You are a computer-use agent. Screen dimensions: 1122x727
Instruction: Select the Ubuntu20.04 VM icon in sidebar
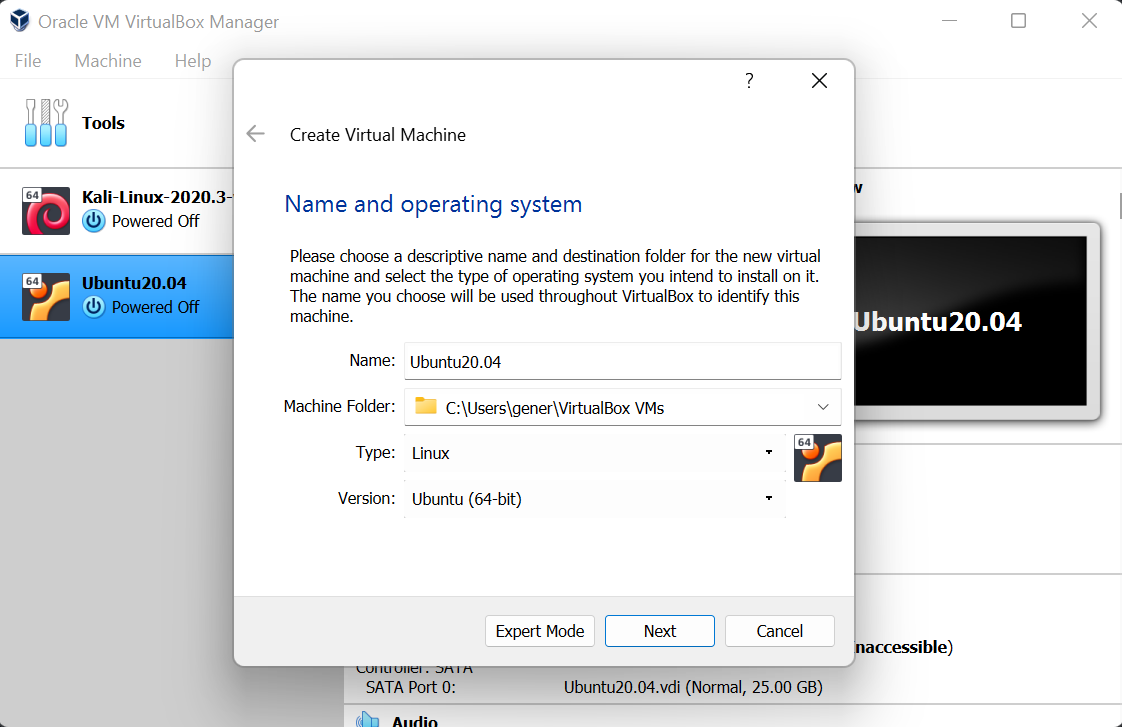click(46, 297)
